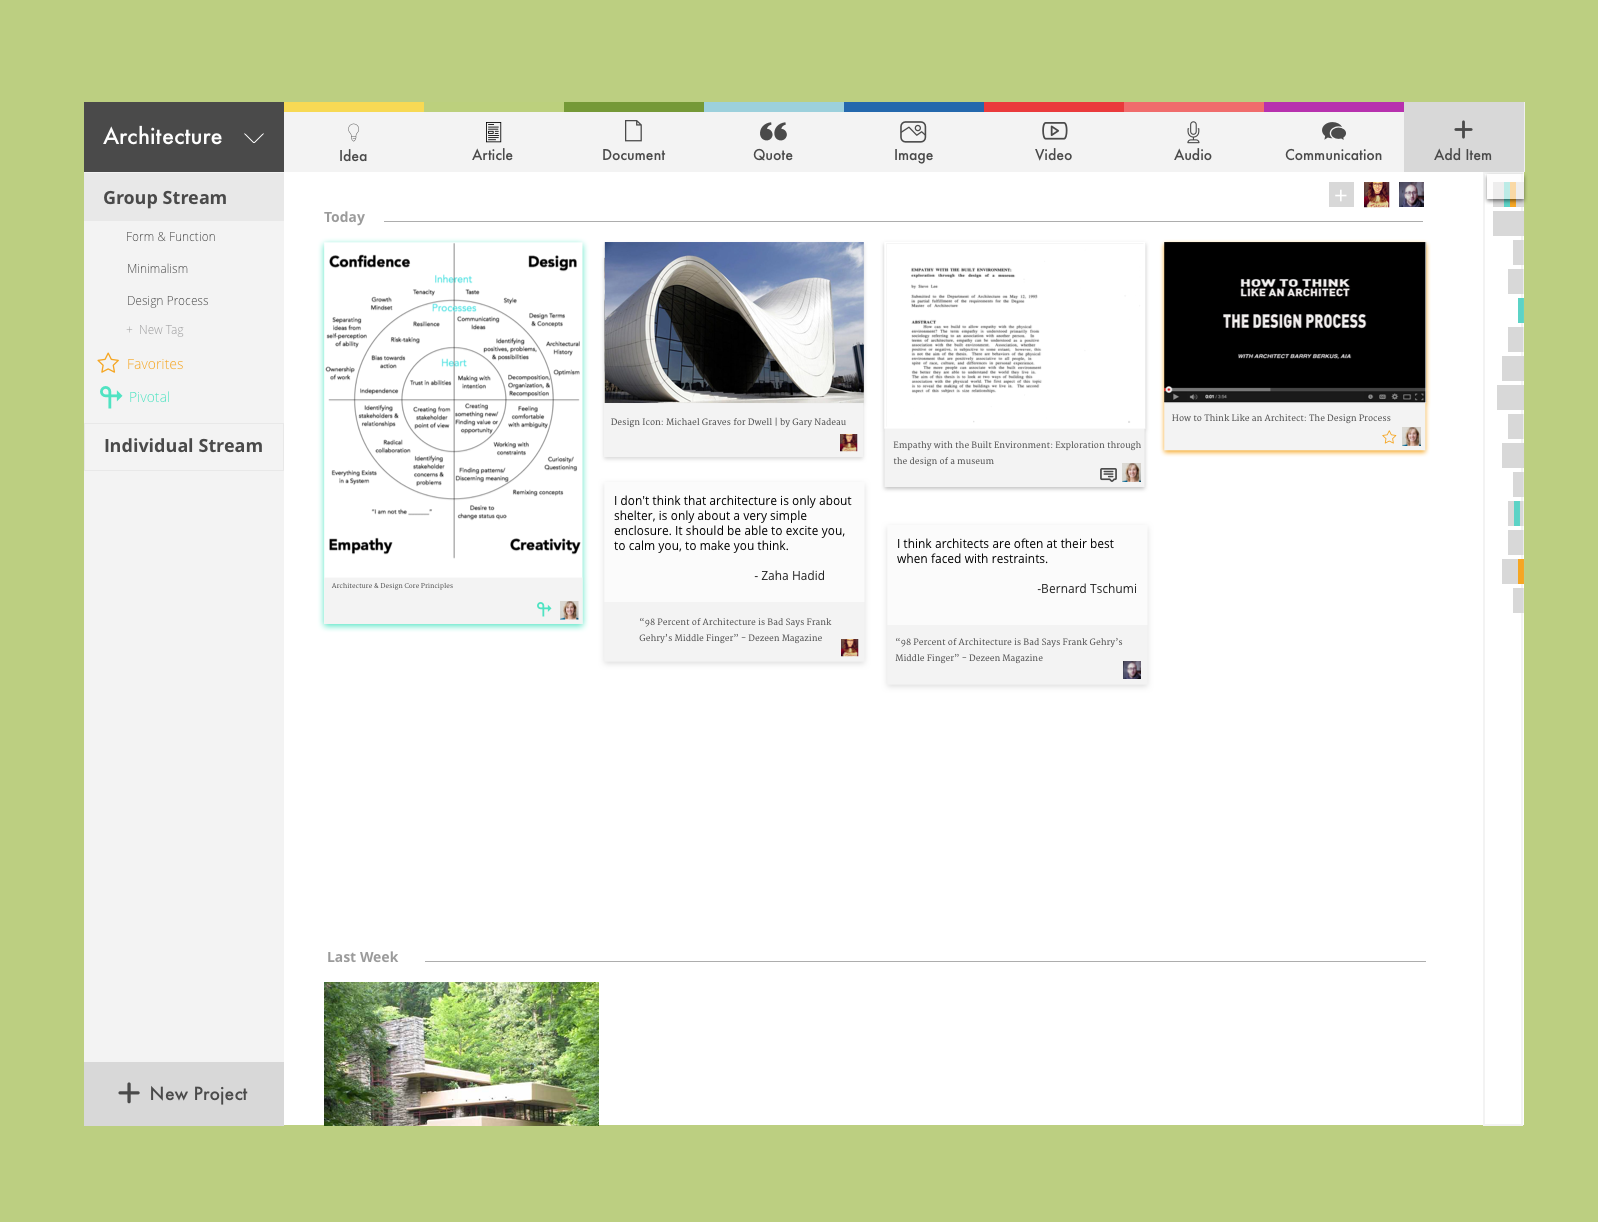Open comments on the Empathy document card

tap(1108, 474)
